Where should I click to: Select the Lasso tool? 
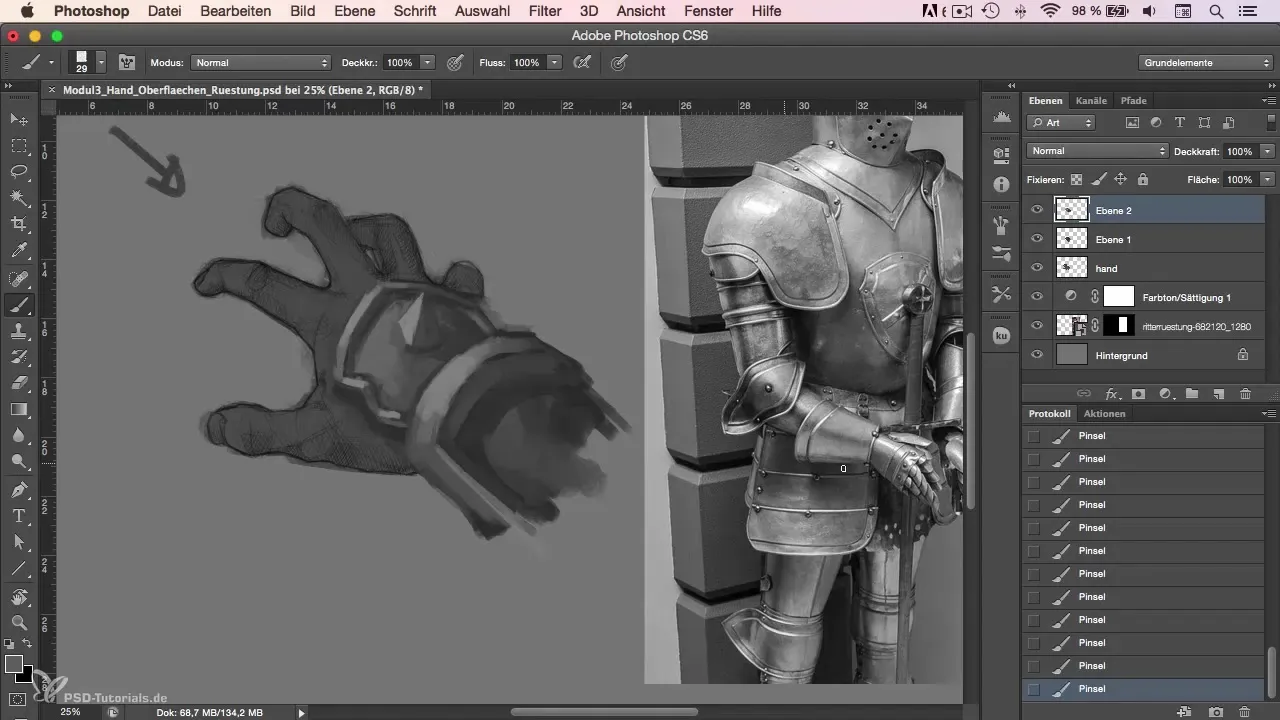(18, 172)
